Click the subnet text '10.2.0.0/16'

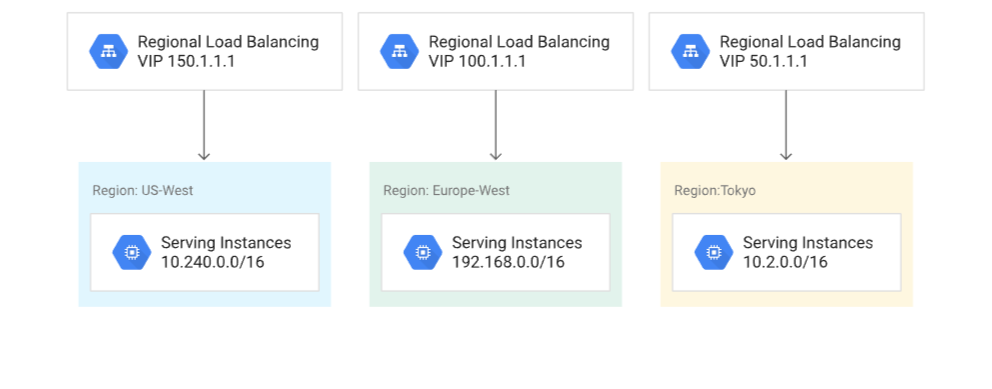click(785, 262)
